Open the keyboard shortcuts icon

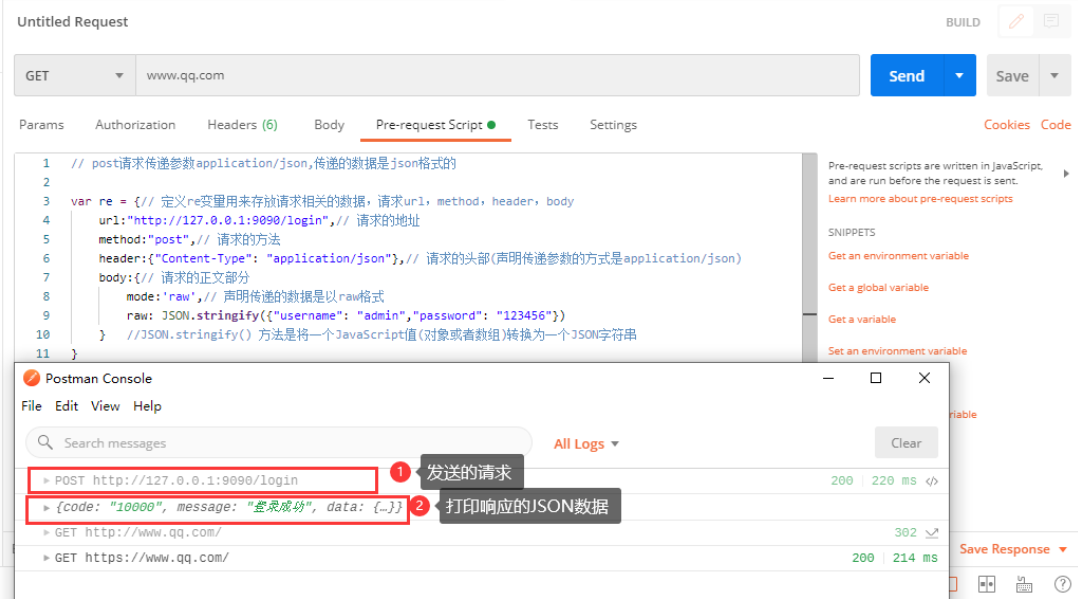coord(1024,584)
